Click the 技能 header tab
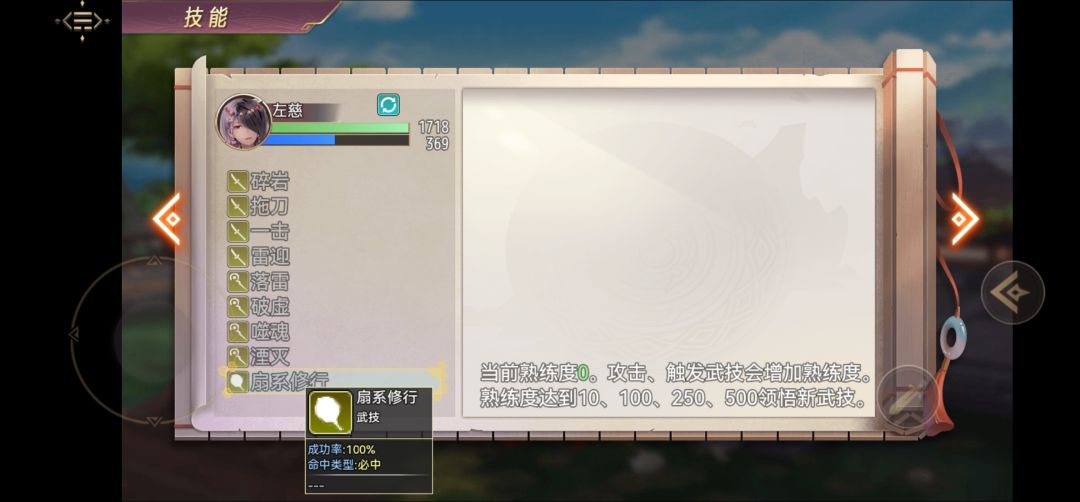 pos(205,18)
